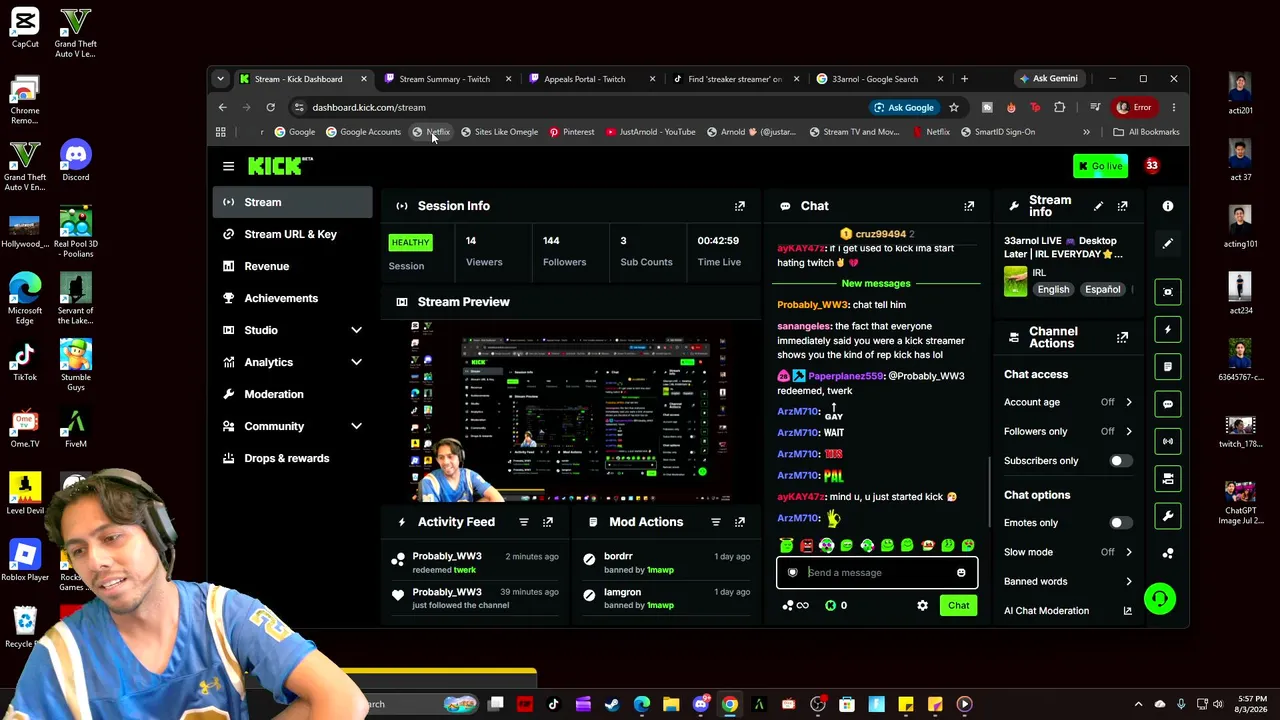Click Ask Google in address bar
The width and height of the screenshot is (1280, 720).
tap(904, 107)
